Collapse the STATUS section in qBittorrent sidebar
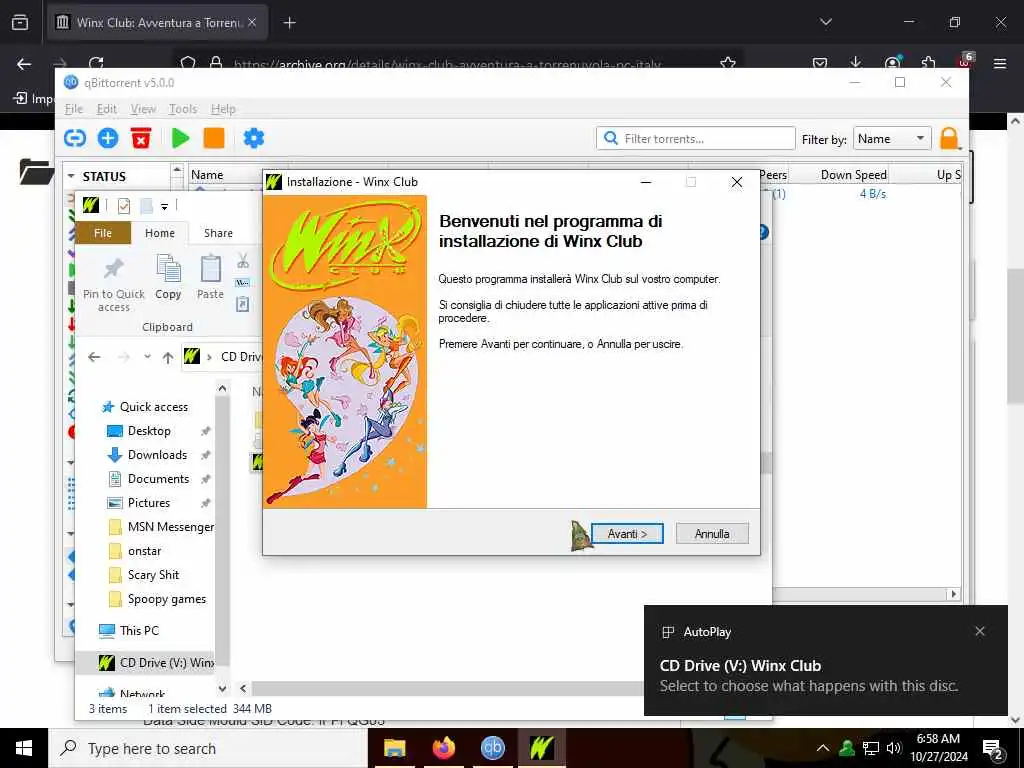Image resolution: width=1024 pixels, height=768 pixels. click(71, 176)
